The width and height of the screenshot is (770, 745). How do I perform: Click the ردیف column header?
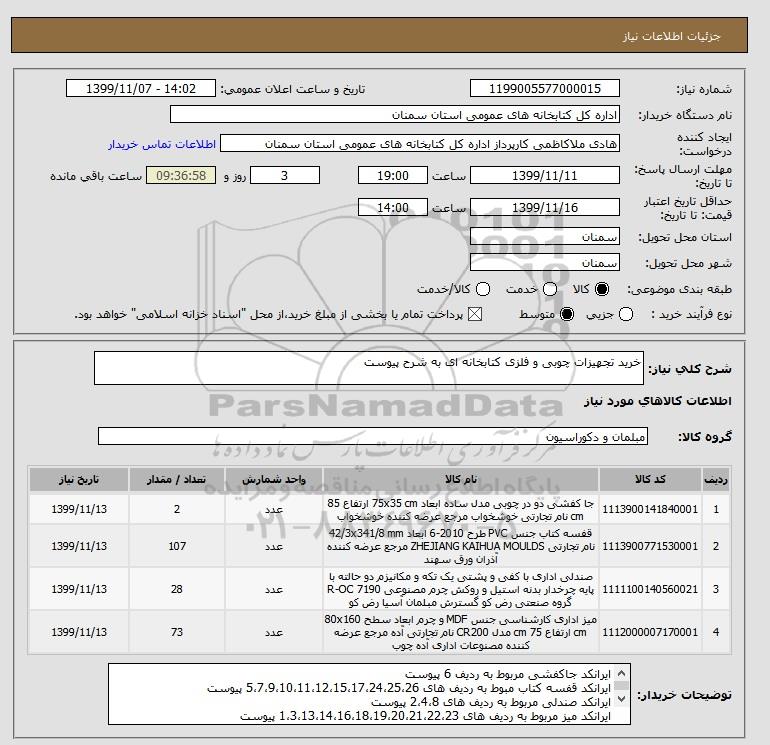click(x=715, y=479)
